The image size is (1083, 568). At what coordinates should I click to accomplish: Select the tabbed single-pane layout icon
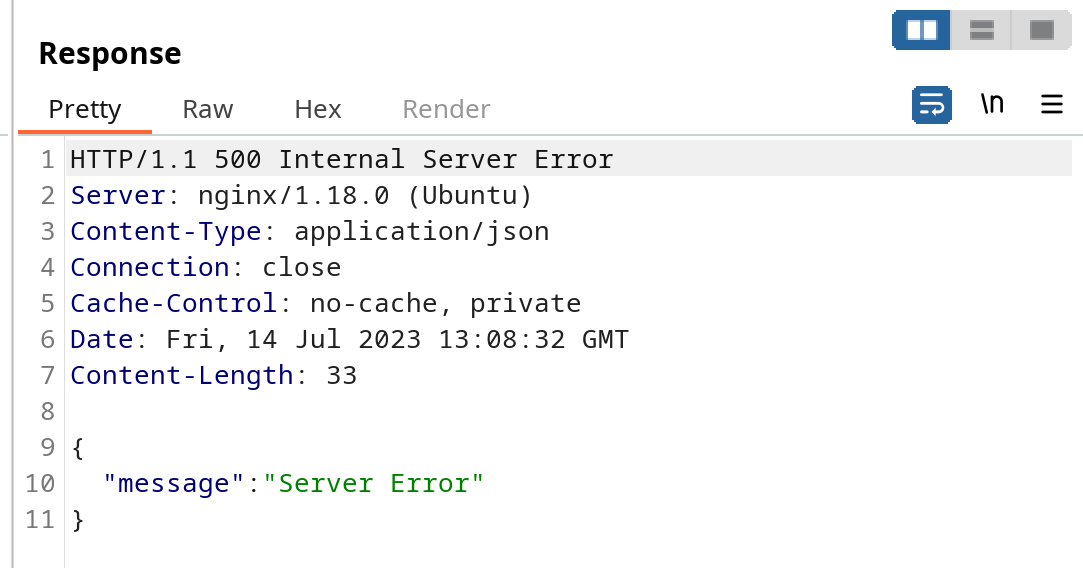[1042, 30]
